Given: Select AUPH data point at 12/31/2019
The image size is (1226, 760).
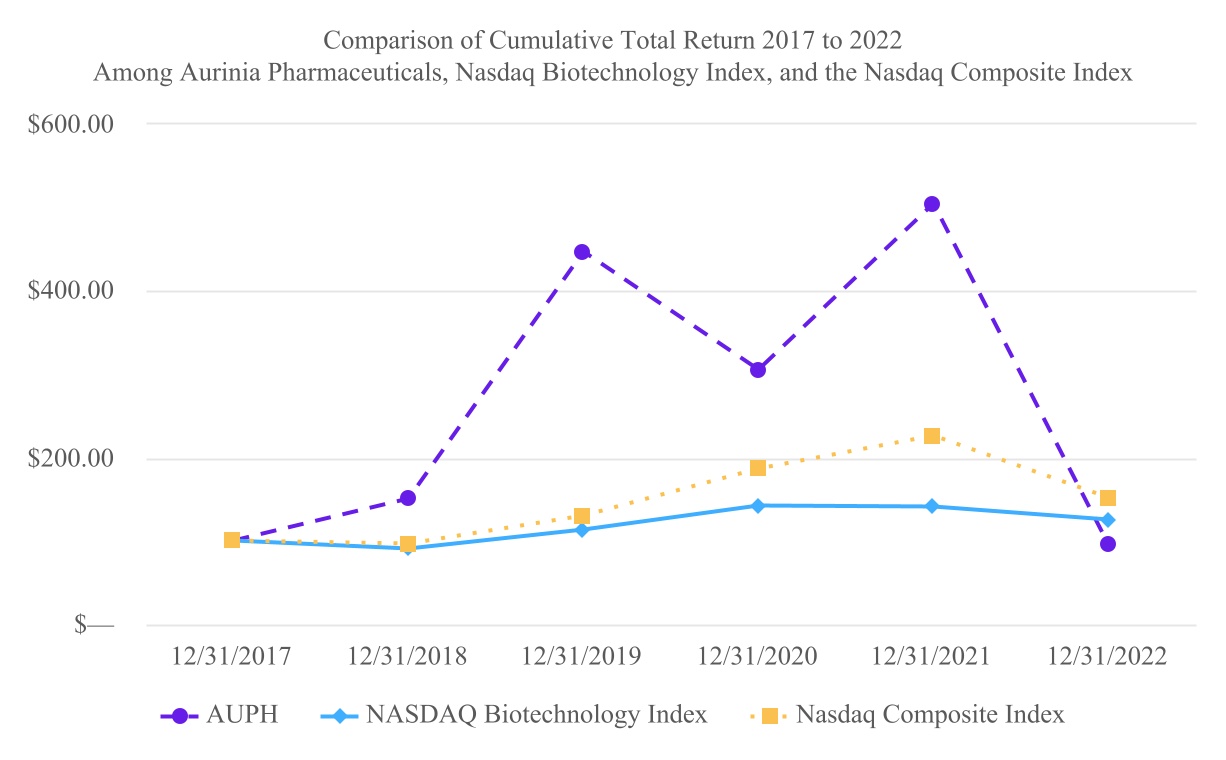Looking at the screenshot, I should point(582,252).
